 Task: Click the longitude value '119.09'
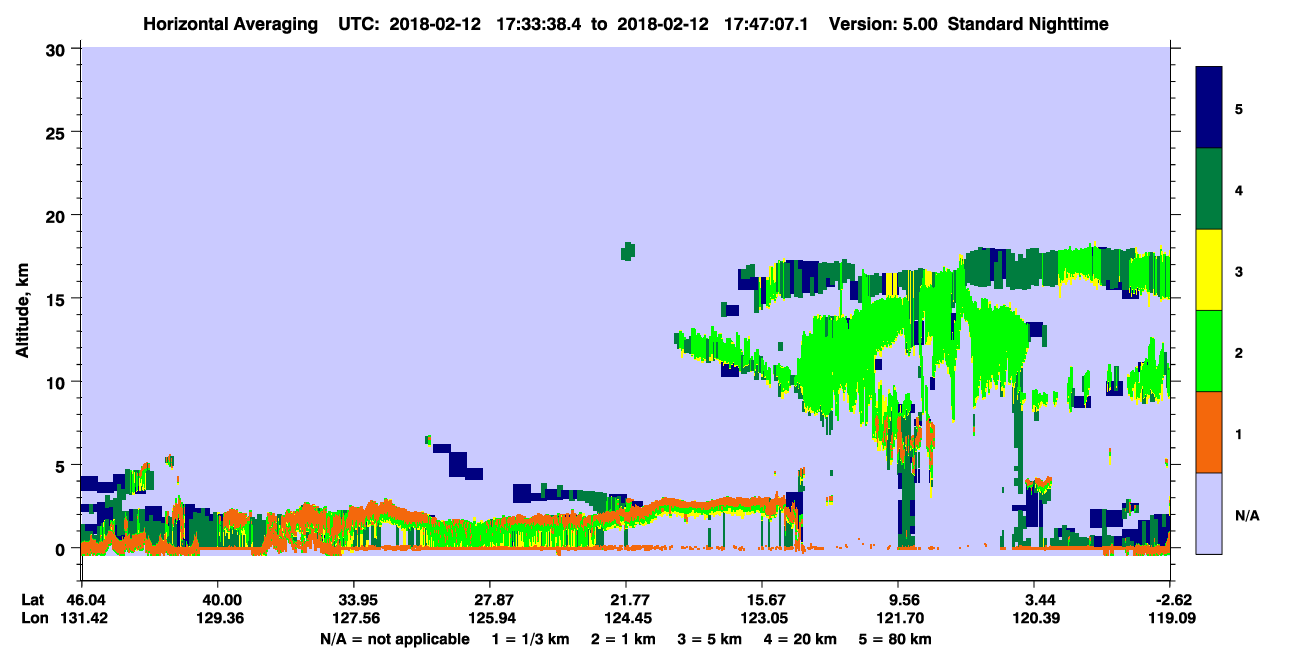coord(1170,617)
